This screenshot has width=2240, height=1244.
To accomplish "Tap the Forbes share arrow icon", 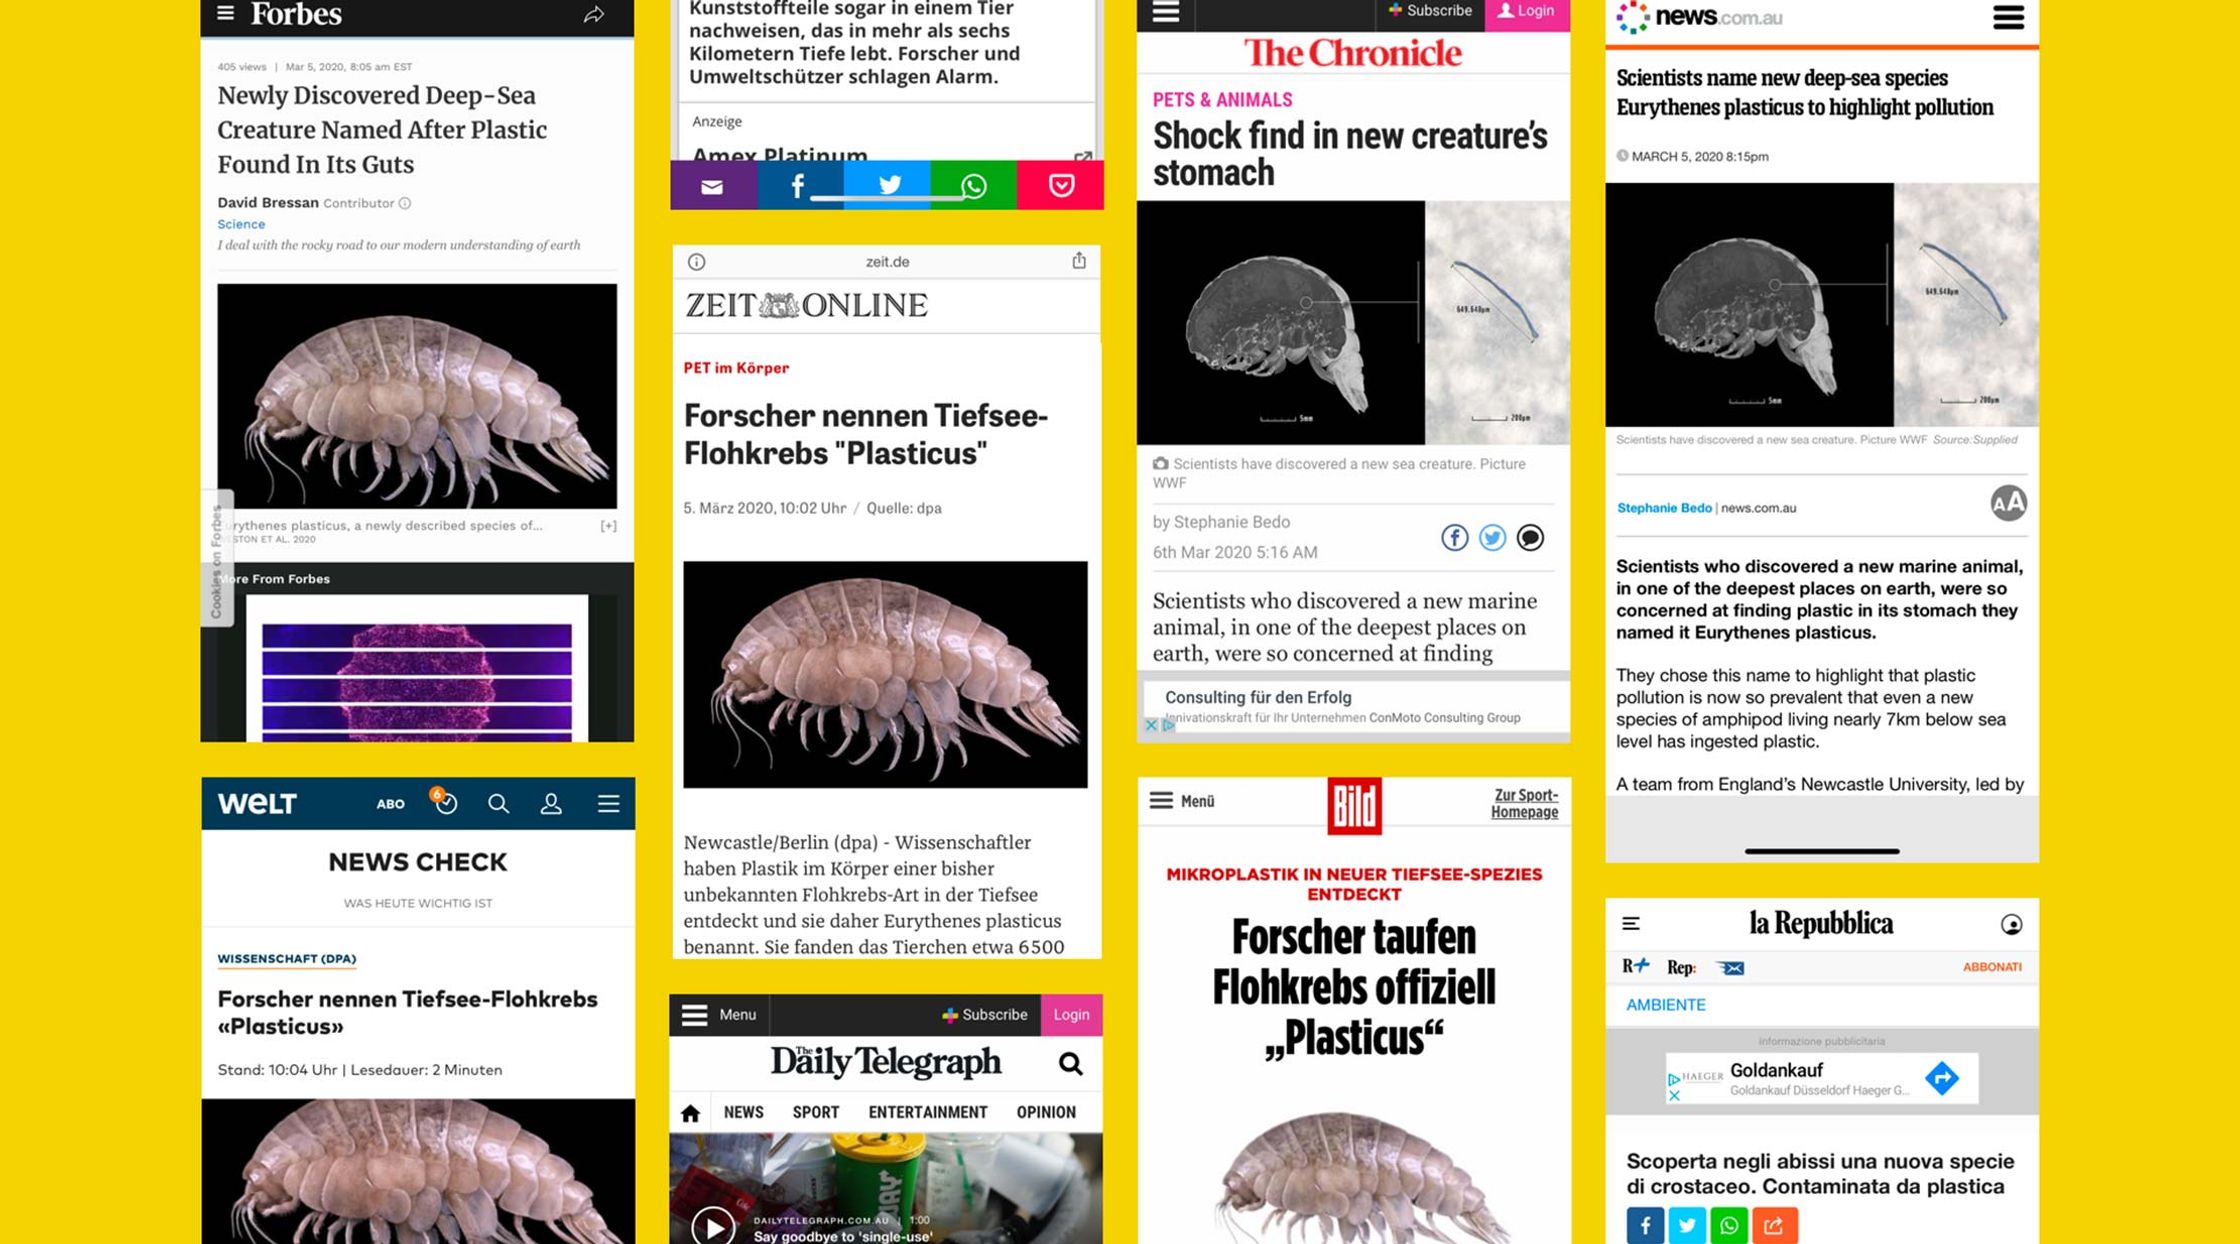I will click(x=594, y=14).
